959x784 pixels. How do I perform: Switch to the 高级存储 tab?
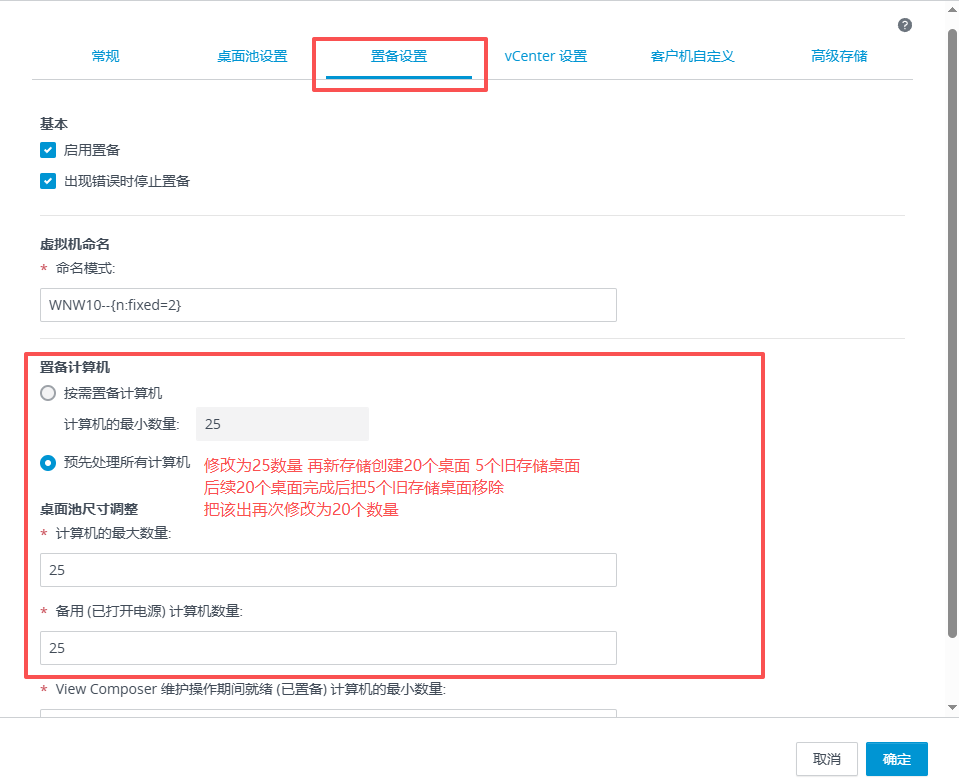click(x=839, y=56)
